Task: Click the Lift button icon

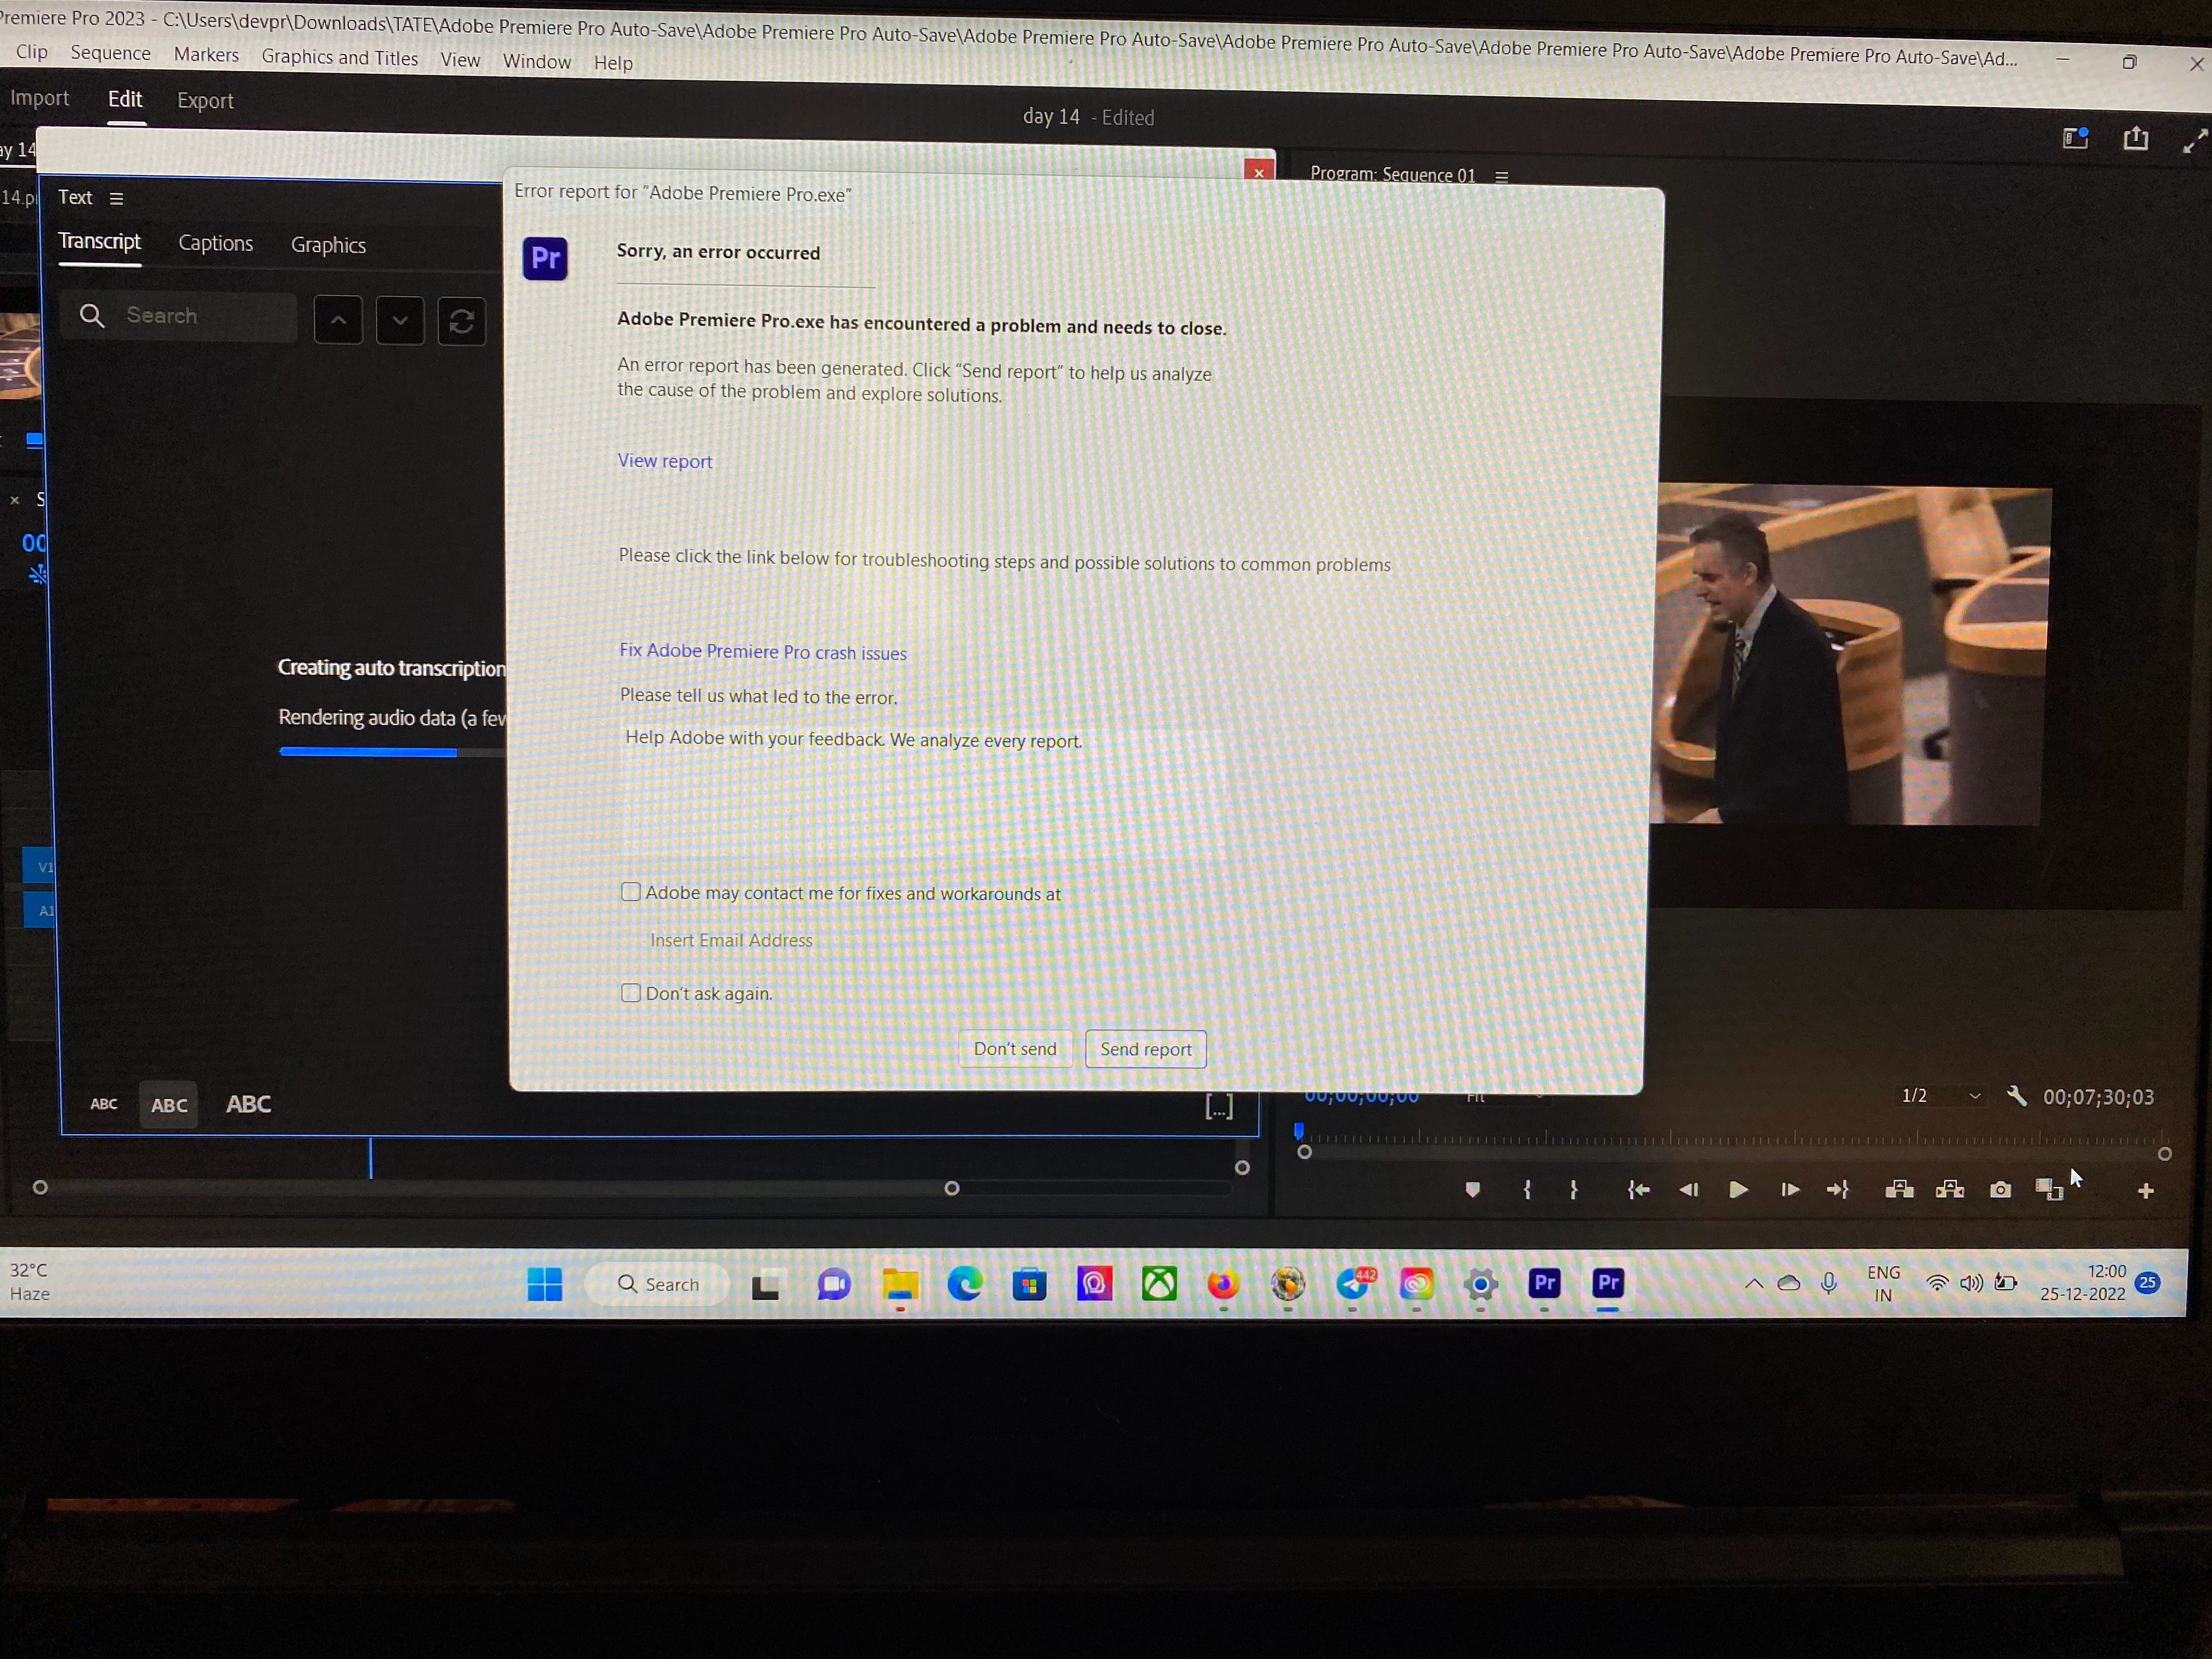Action: (x=1899, y=1189)
